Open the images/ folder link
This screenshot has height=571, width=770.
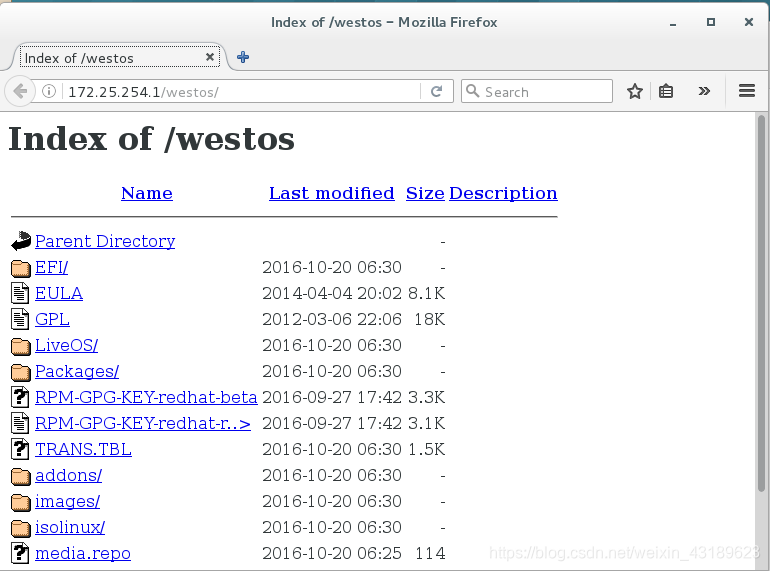[67, 501]
